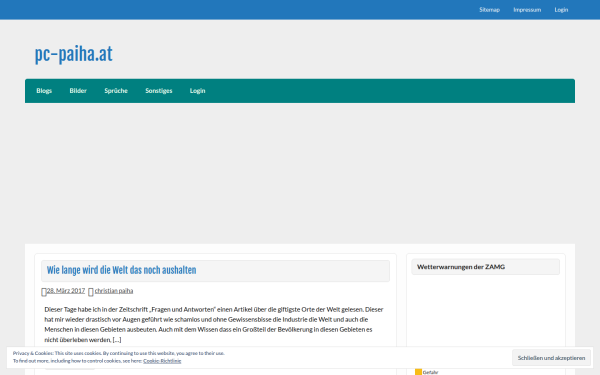Viewport: 600px width, 375px height.
Task: Go to pc-paiha.at site title
Action: [74, 54]
